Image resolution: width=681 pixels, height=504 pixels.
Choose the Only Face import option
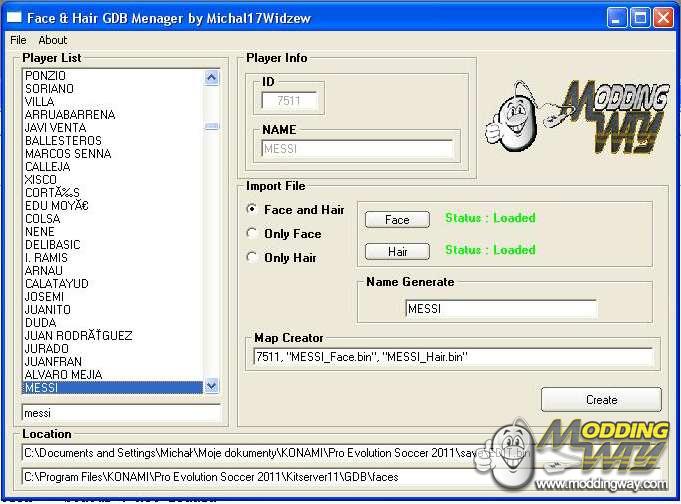(252, 234)
